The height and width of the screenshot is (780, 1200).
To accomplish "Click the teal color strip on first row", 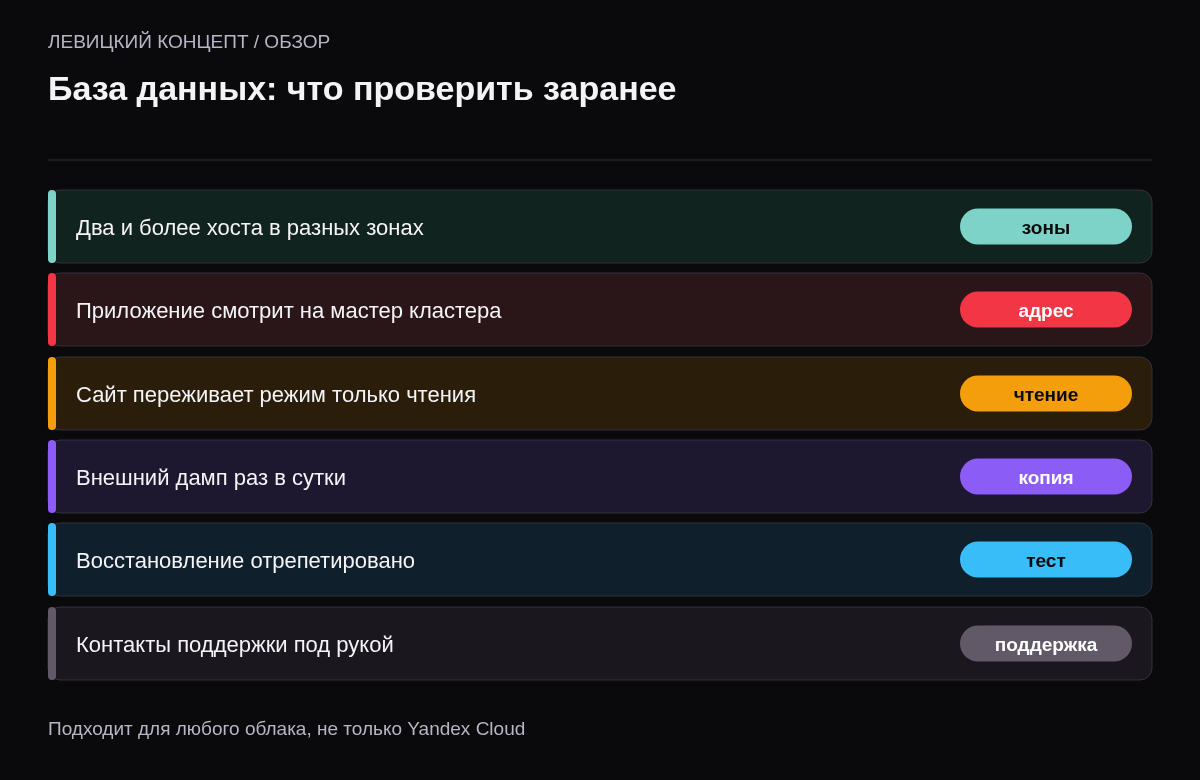I will coord(52,227).
